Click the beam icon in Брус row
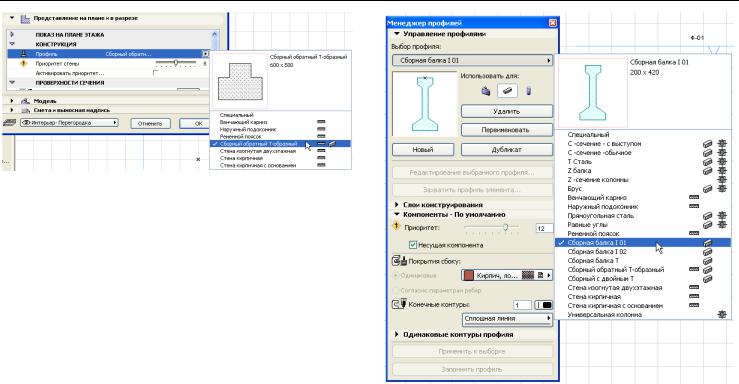The height and width of the screenshot is (384, 739). (x=707, y=188)
